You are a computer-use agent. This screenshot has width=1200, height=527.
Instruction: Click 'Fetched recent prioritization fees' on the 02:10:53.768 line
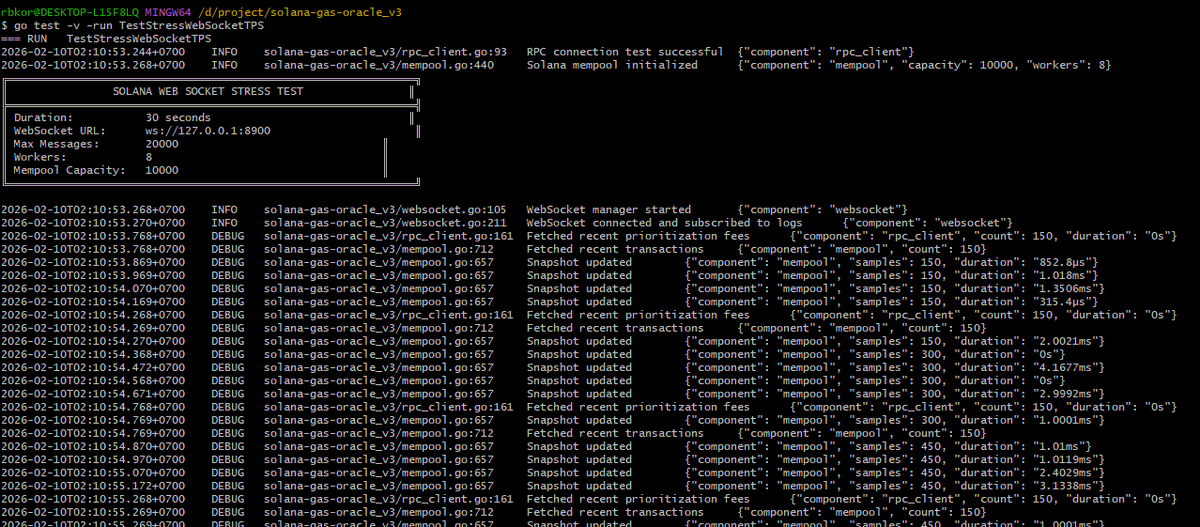tap(638, 236)
